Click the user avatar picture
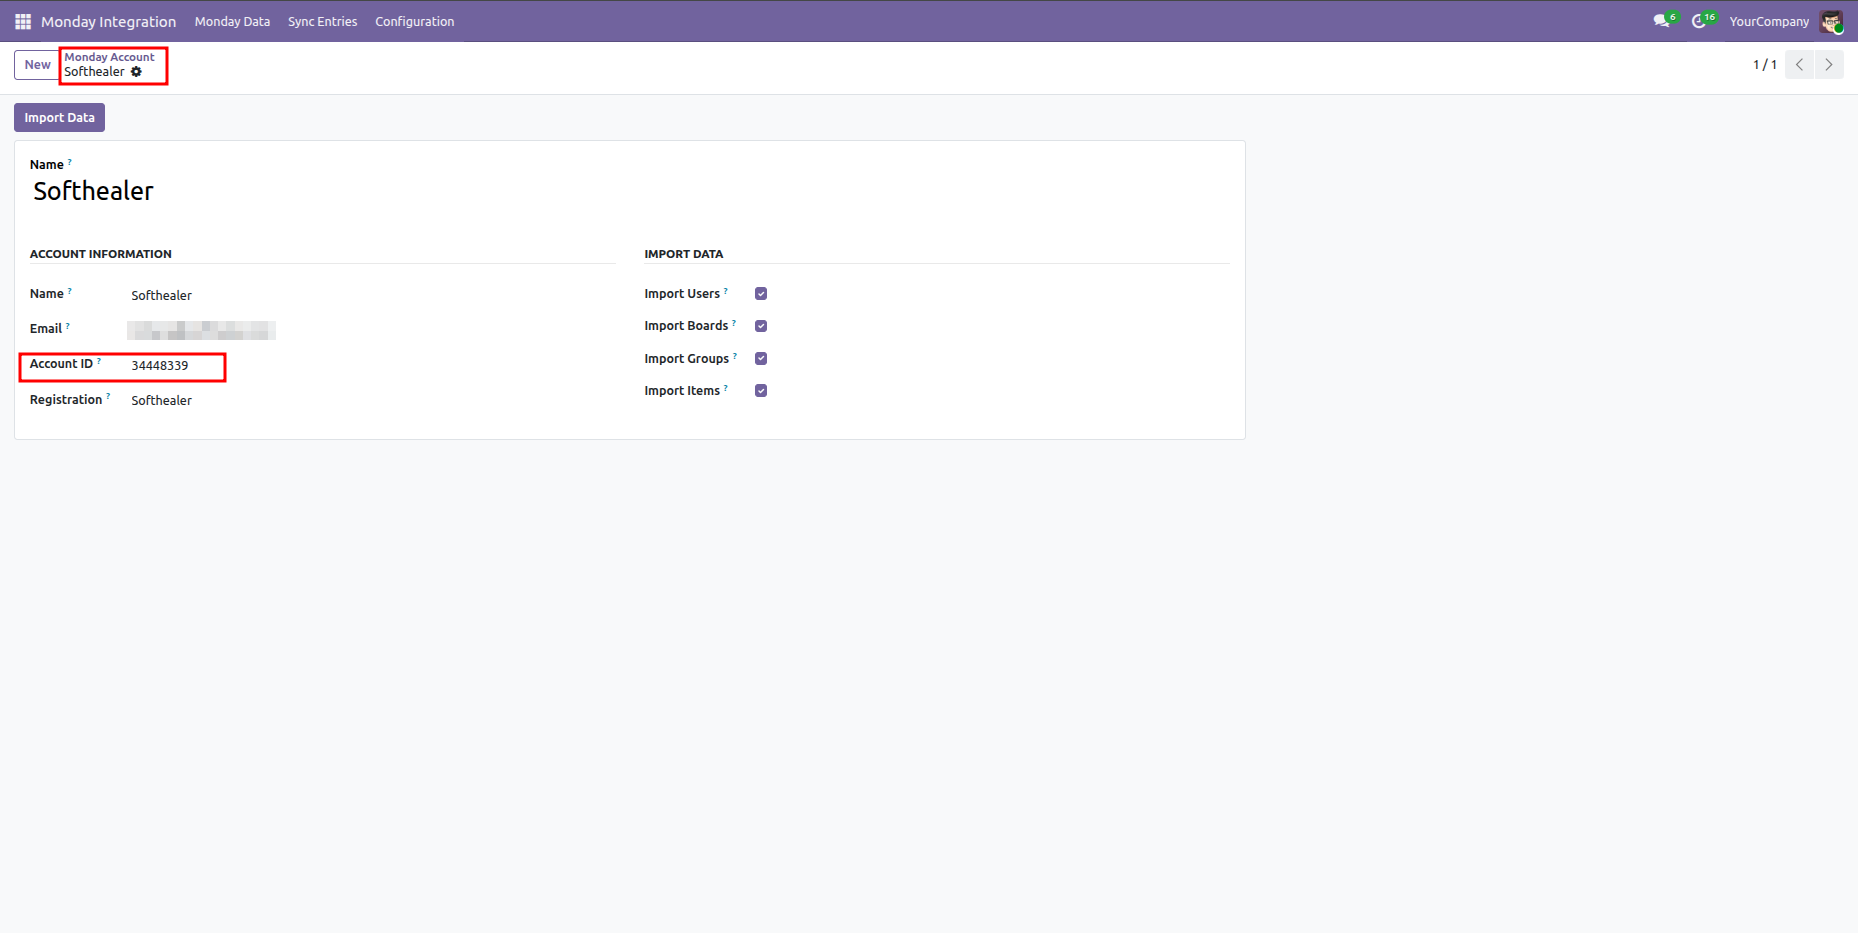The width and height of the screenshot is (1858, 933). coord(1831,21)
